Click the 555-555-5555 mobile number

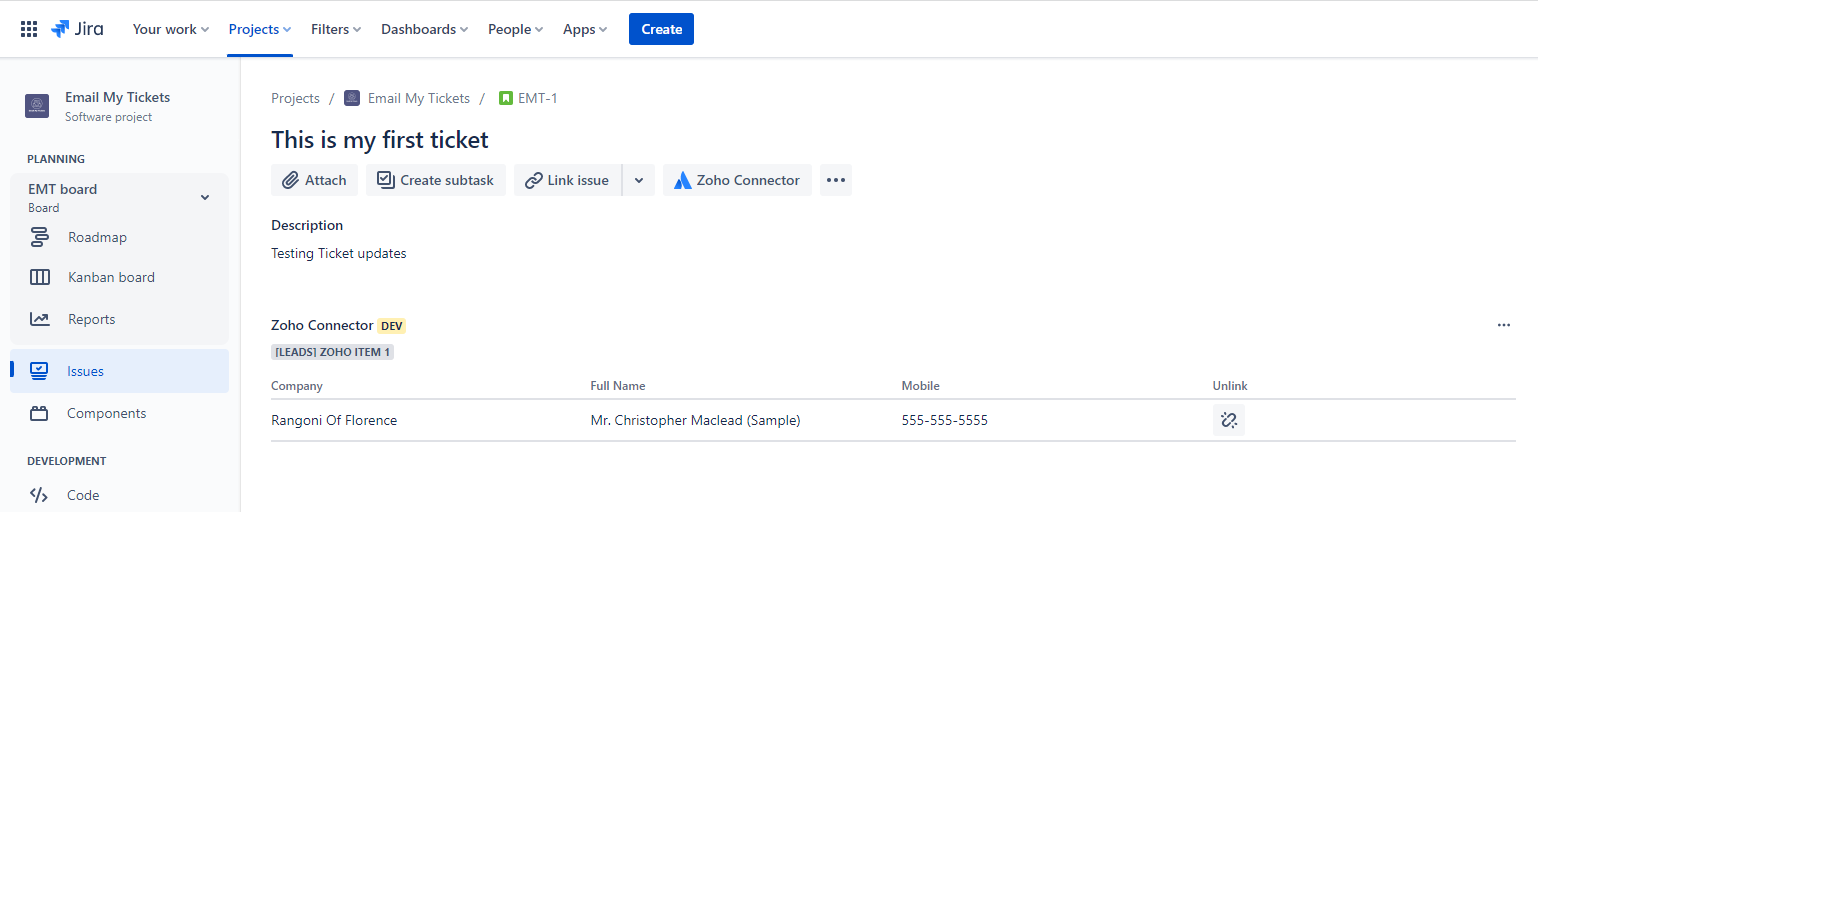[944, 420]
